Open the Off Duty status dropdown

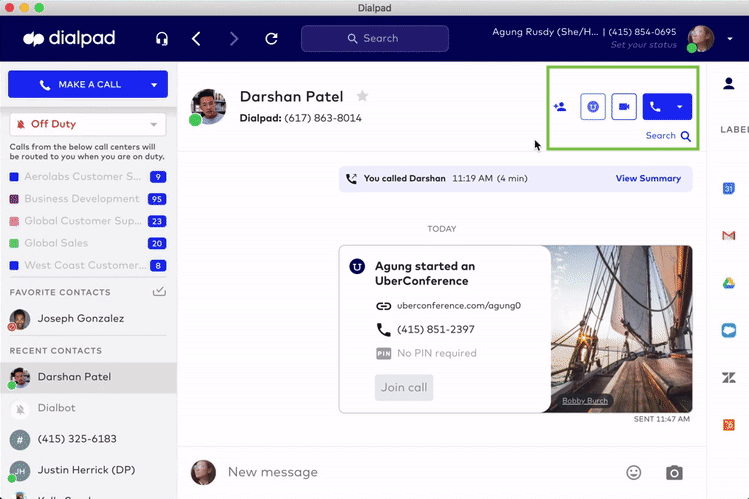pos(88,124)
